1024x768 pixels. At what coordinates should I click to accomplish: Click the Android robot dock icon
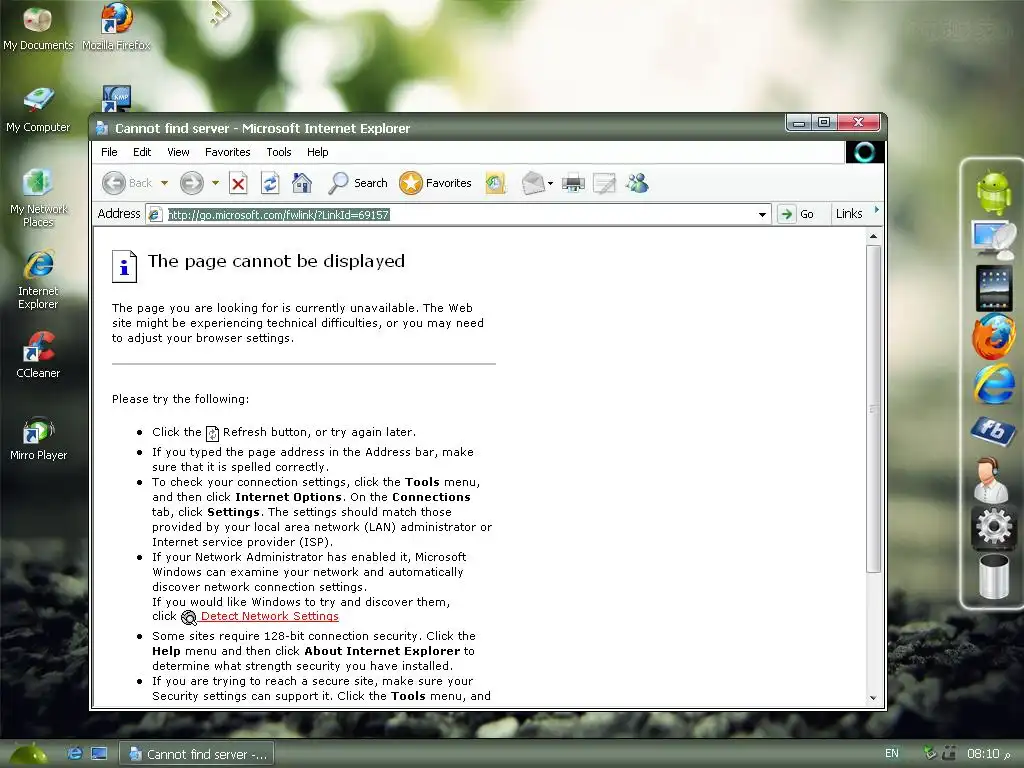[x=993, y=193]
